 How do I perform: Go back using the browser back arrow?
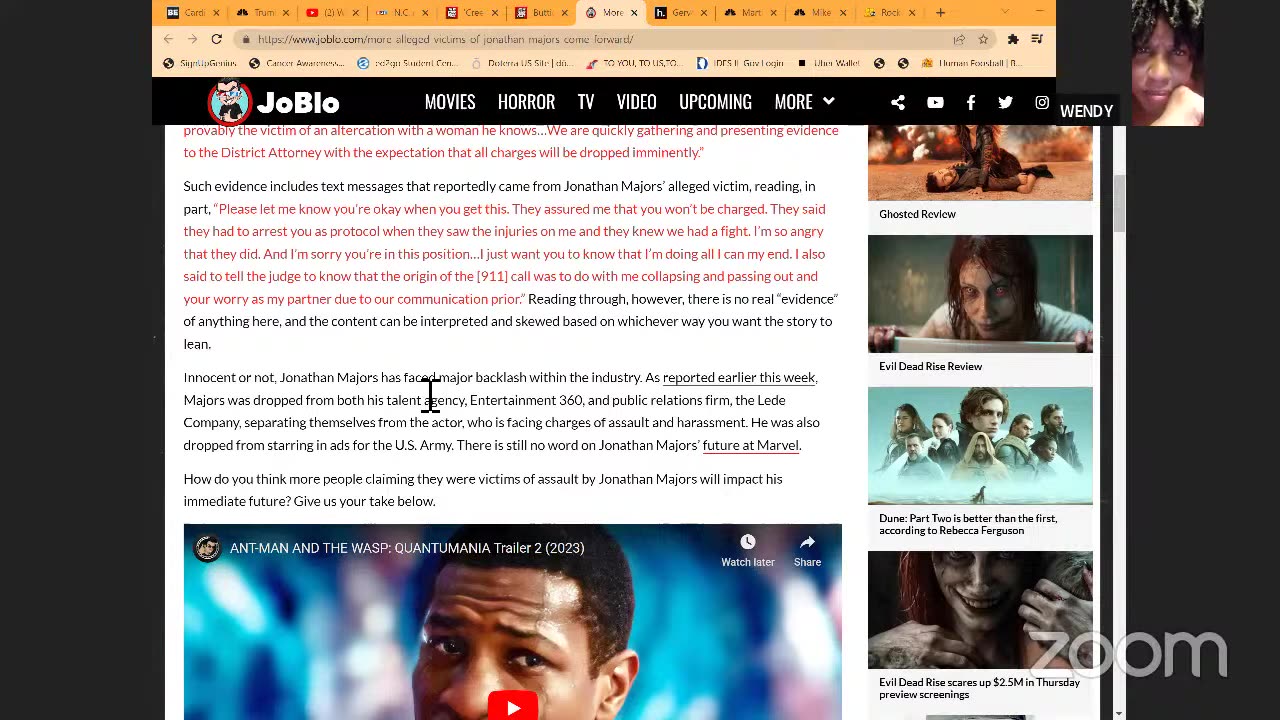coord(168,39)
